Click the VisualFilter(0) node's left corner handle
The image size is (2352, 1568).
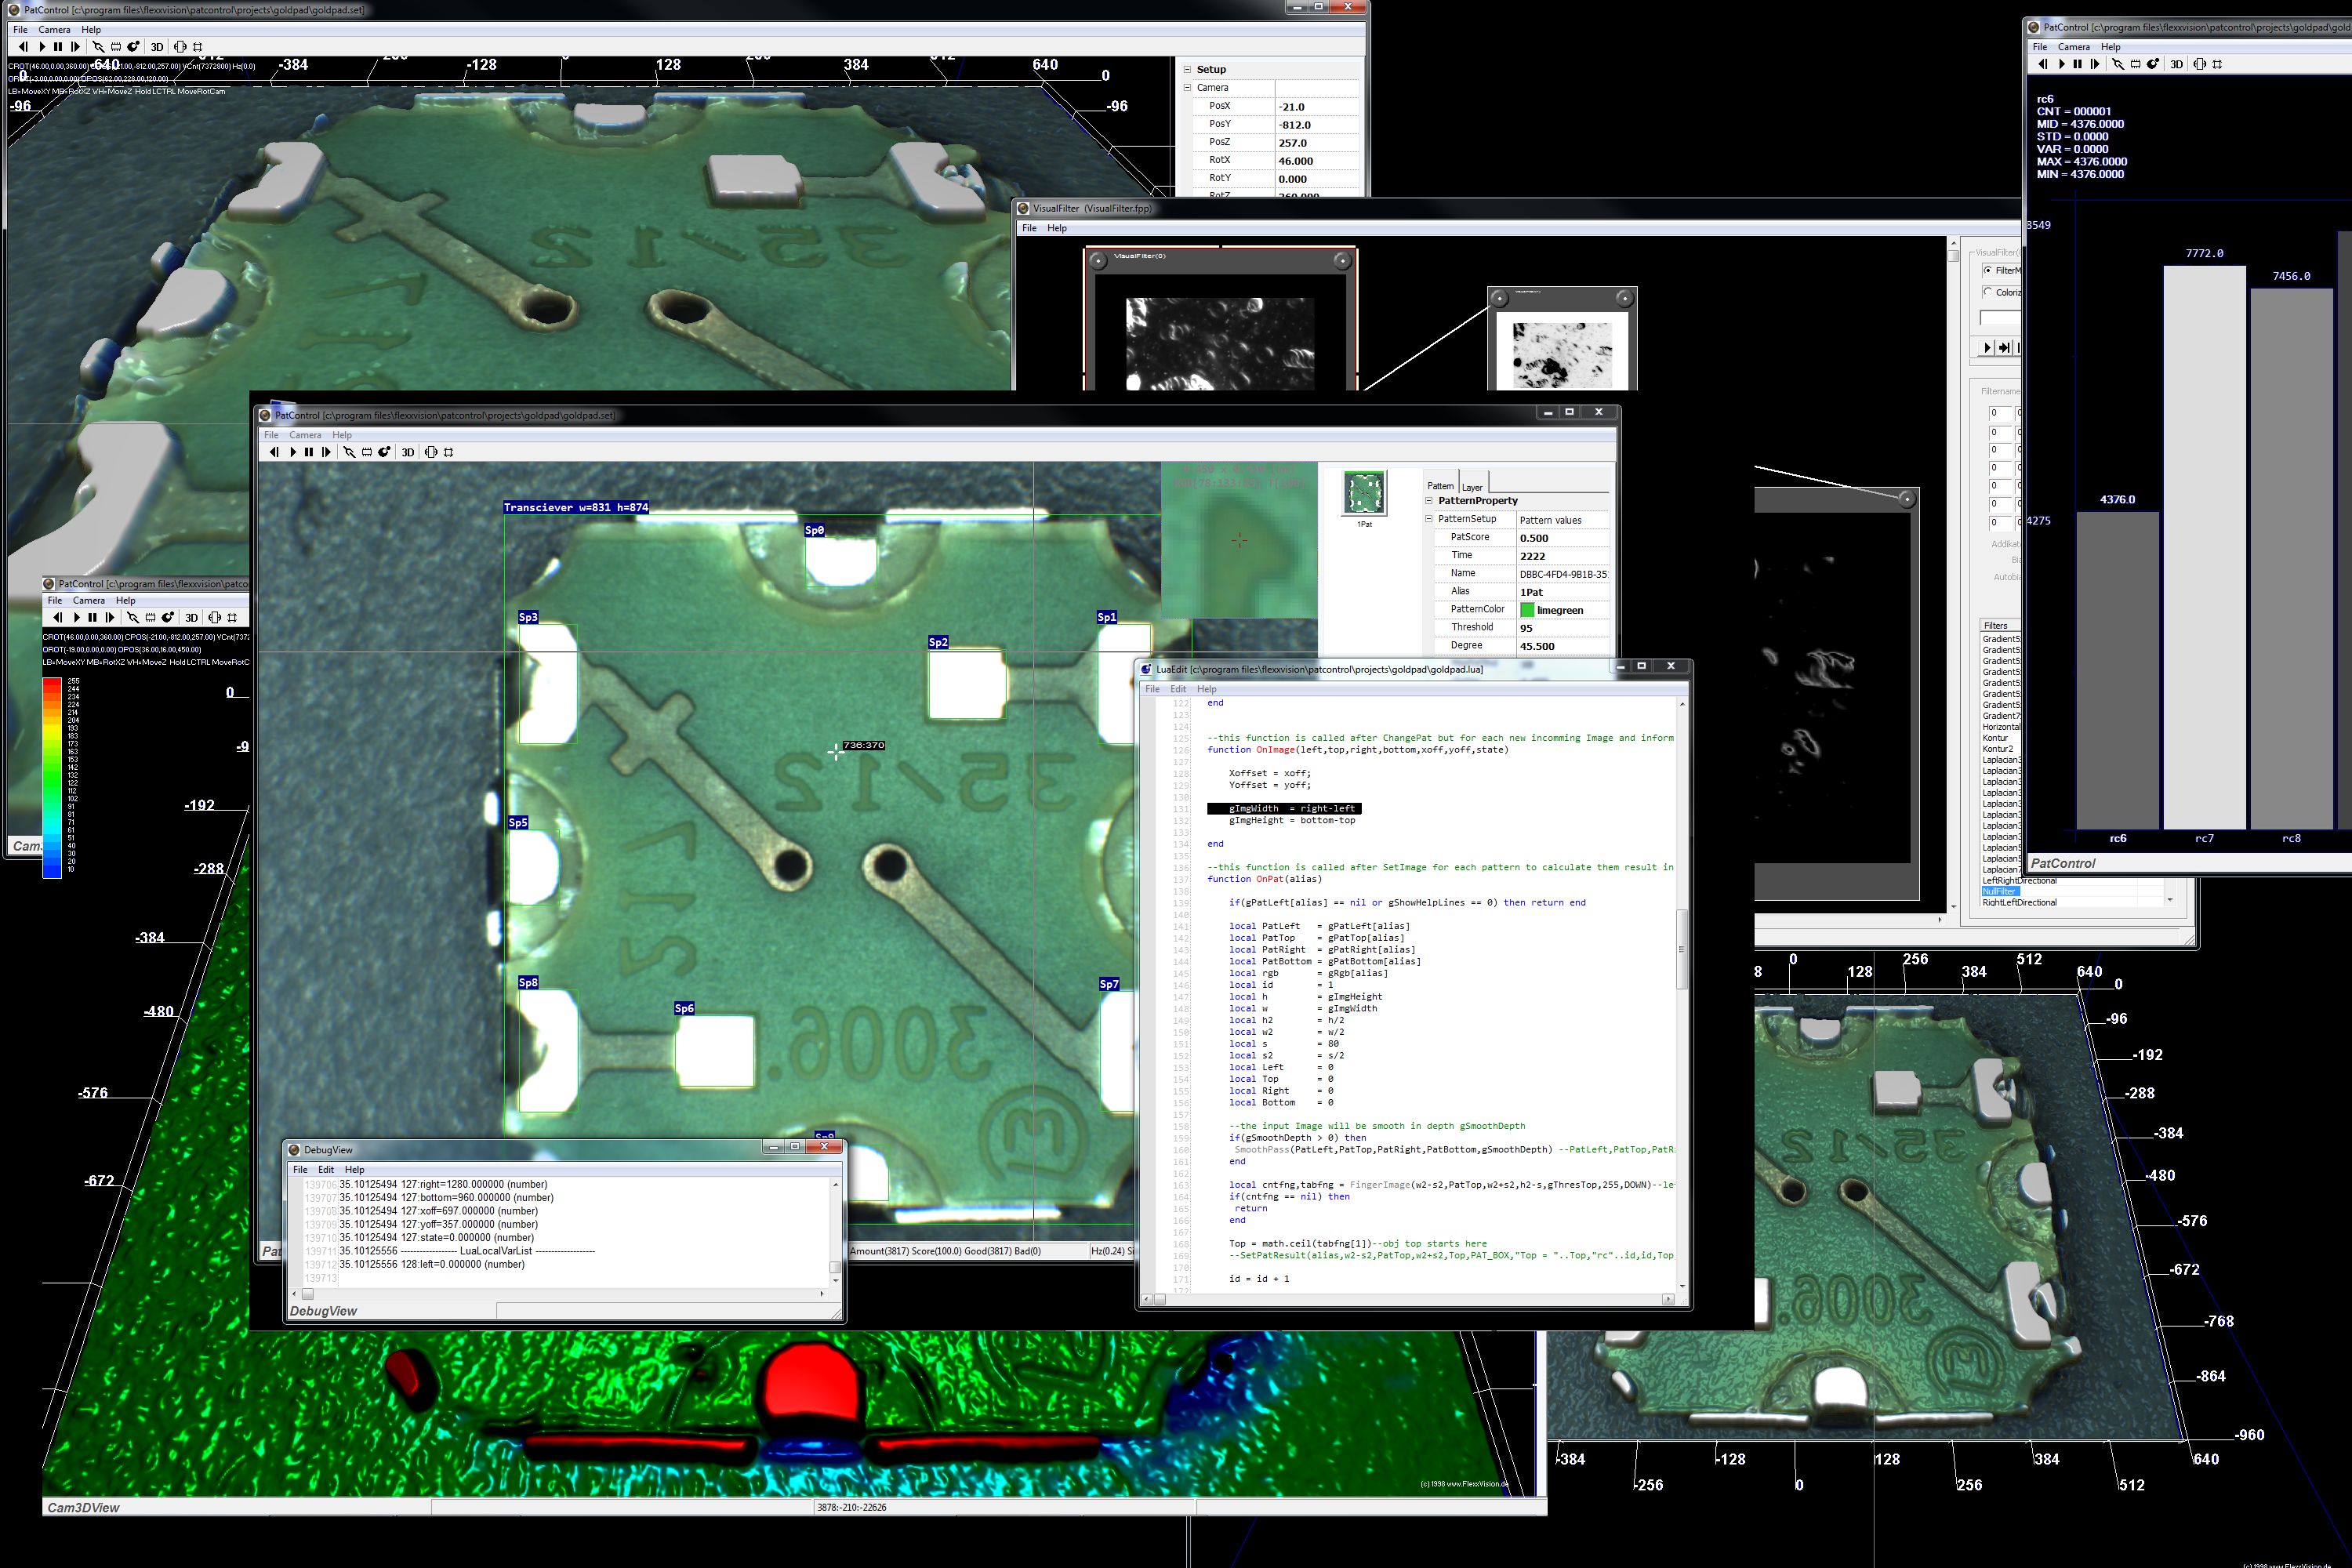point(1098,260)
